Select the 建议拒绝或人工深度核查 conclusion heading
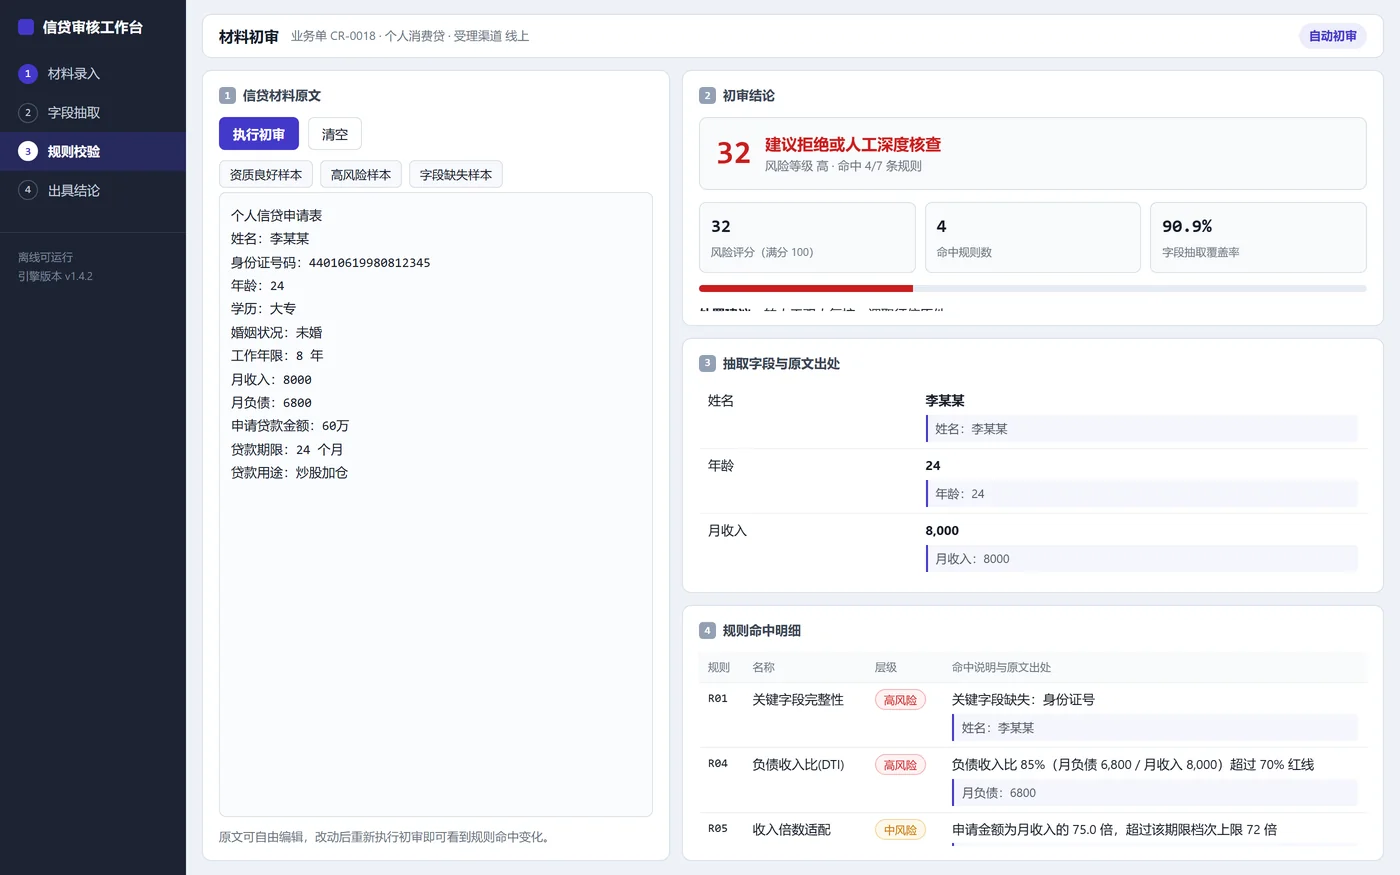This screenshot has height=875, width=1400. 853,145
